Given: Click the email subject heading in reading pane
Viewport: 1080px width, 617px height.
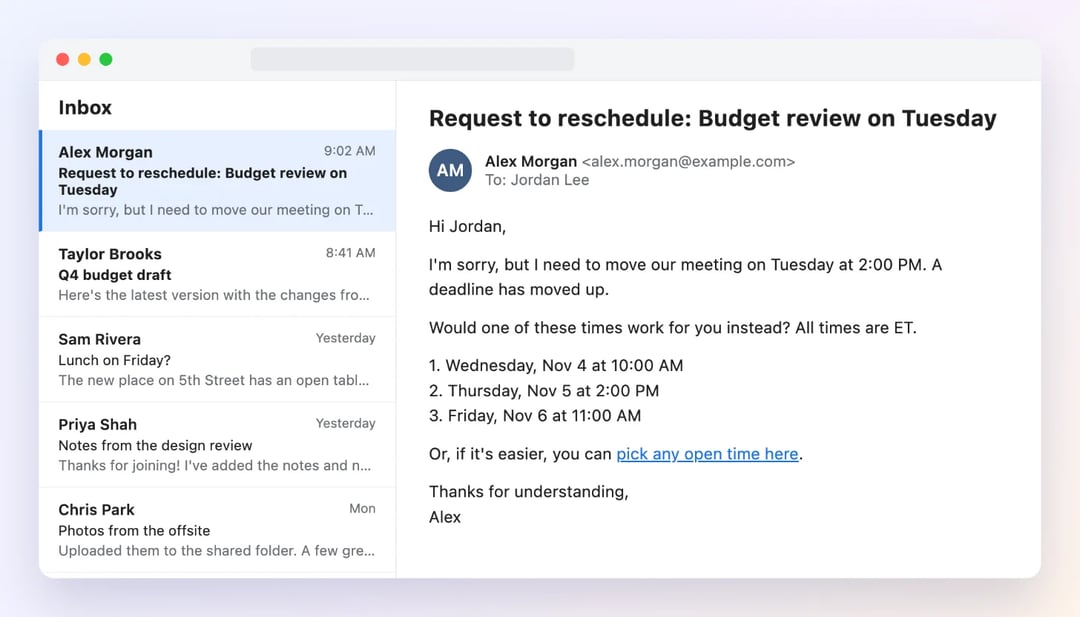Looking at the screenshot, I should pos(712,118).
